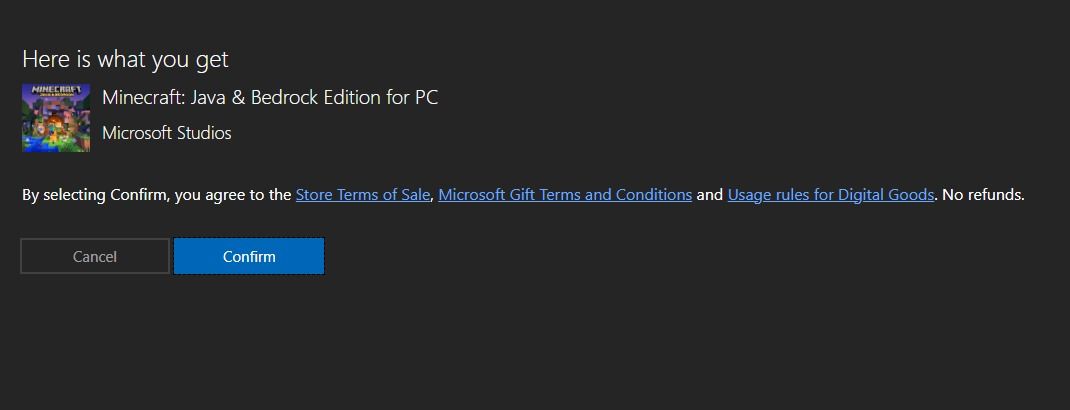Click the Cancel button
Screen dimensions: 1070x410
pos(95,257)
